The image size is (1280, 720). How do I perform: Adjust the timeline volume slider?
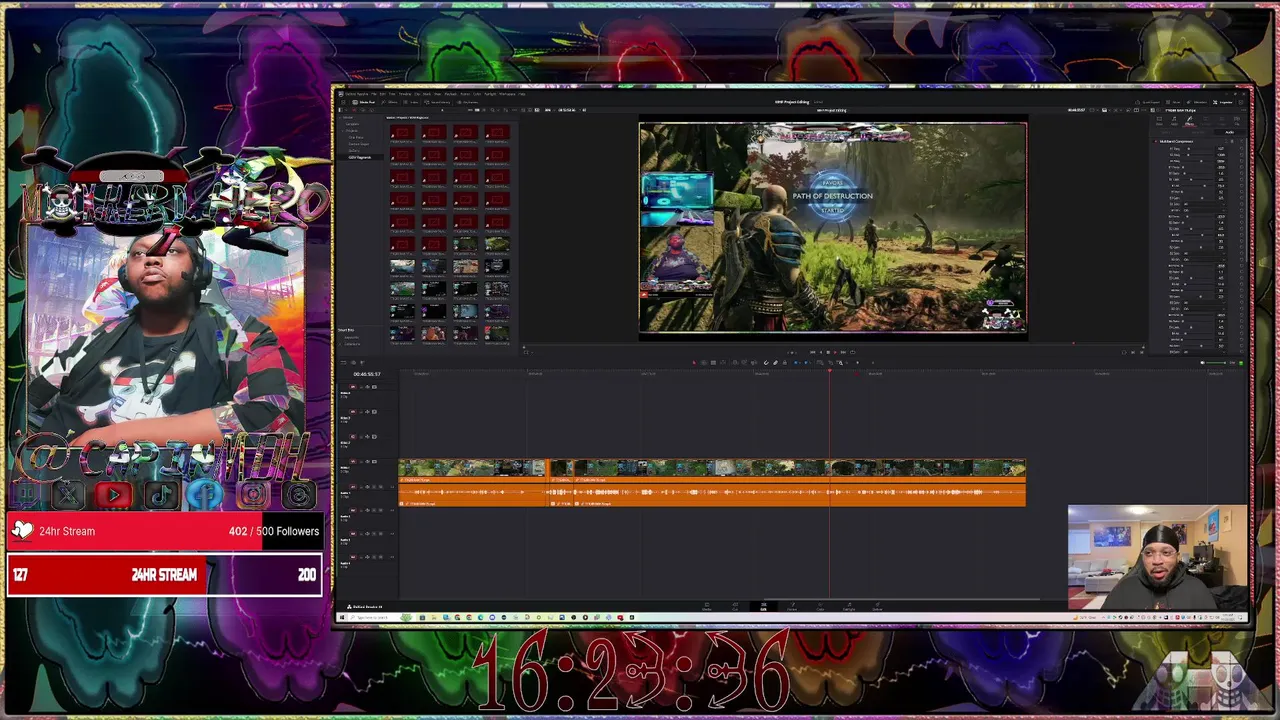(1216, 363)
